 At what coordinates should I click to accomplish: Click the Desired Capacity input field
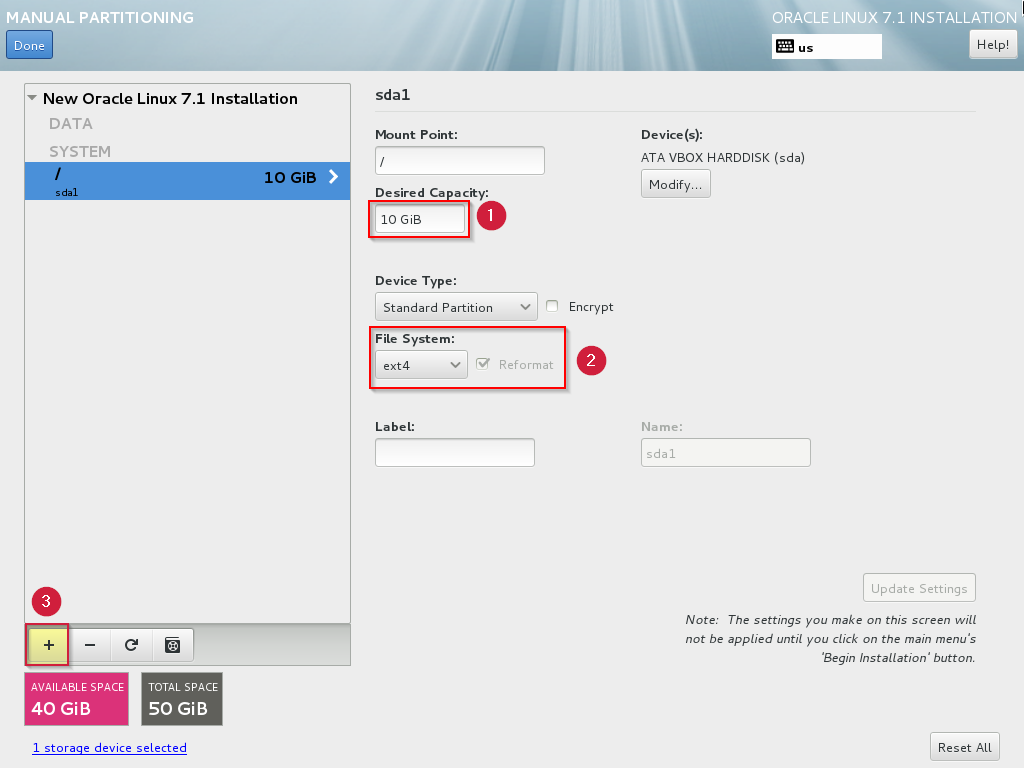420,219
